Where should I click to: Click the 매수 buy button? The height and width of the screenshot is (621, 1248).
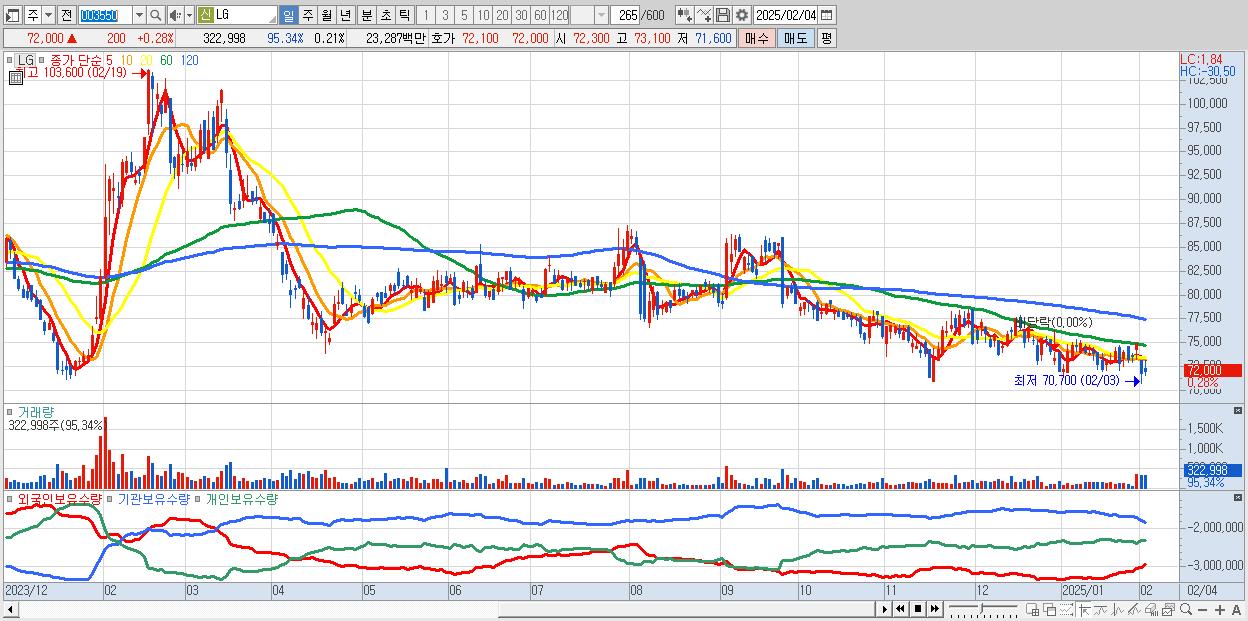pos(757,38)
